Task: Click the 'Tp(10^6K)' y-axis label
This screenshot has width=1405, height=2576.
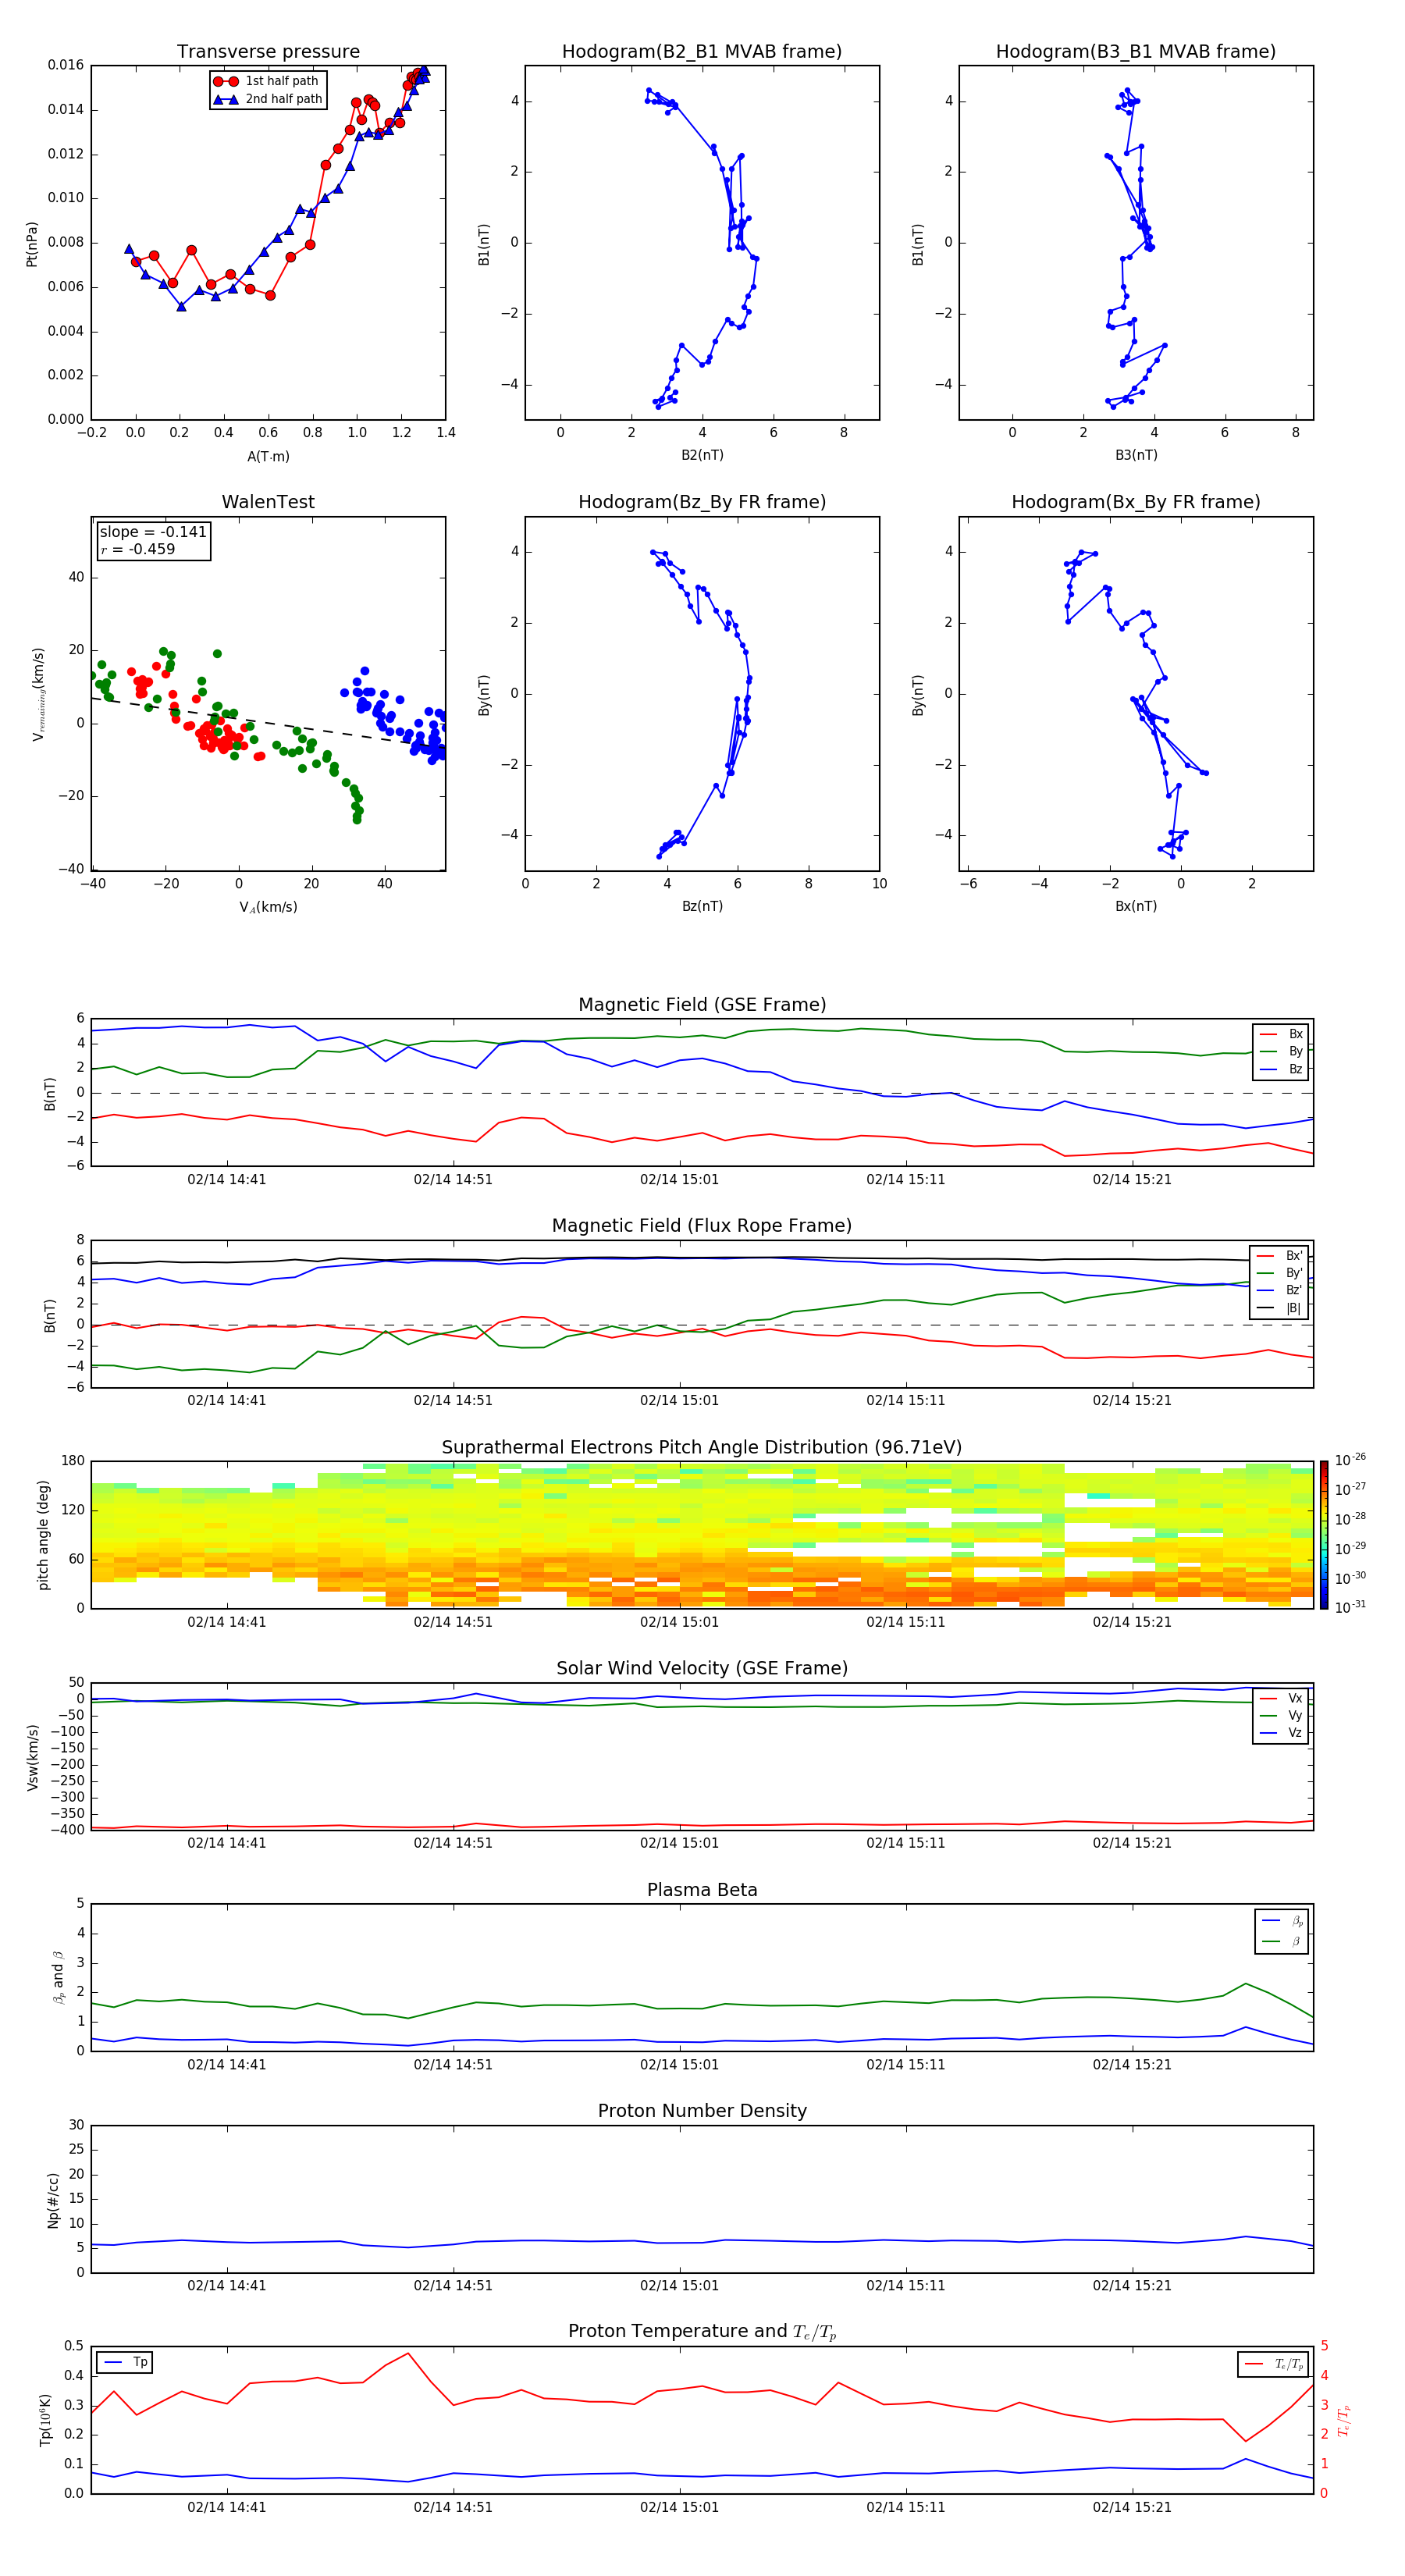Action: tap(45, 2420)
